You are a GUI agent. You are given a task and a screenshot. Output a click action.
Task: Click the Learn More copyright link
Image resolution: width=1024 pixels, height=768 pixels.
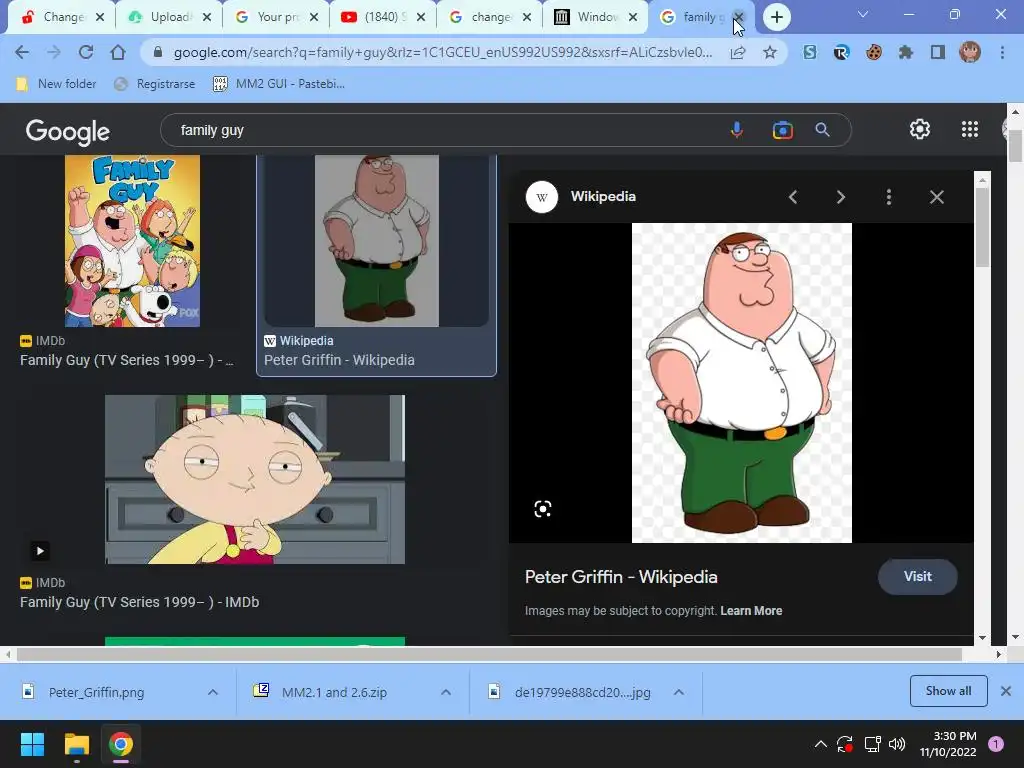[751, 611]
